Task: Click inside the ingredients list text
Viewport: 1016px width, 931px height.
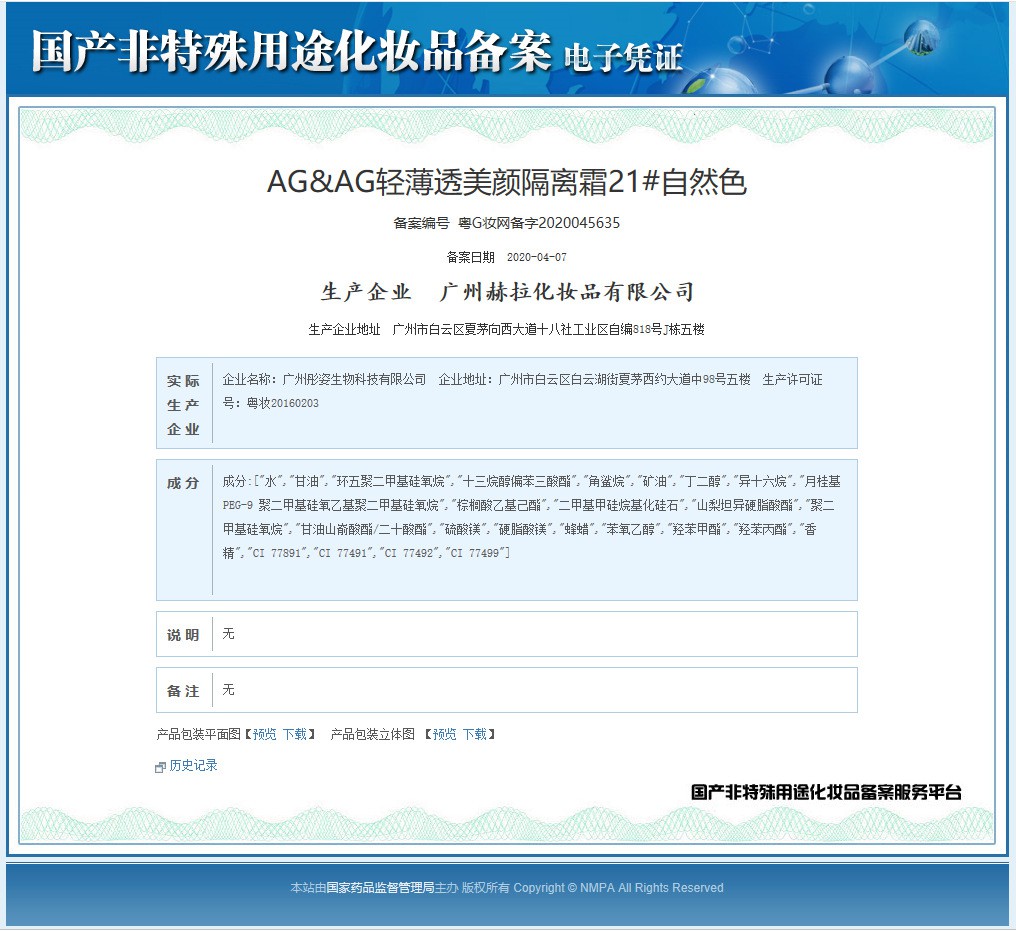Action: (530, 517)
